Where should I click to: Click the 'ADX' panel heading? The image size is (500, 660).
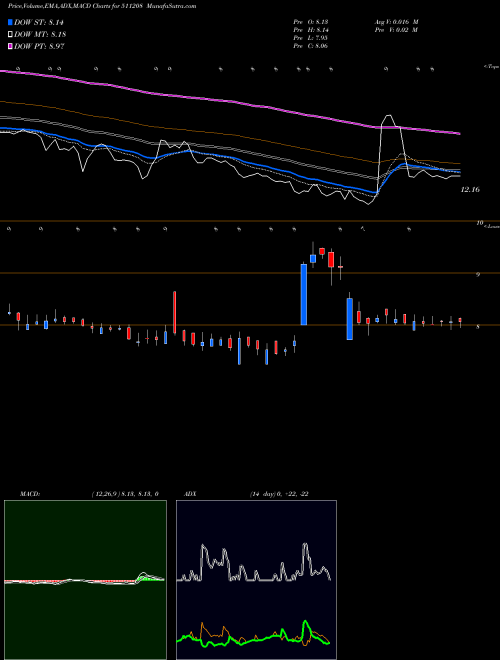tap(190, 494)
